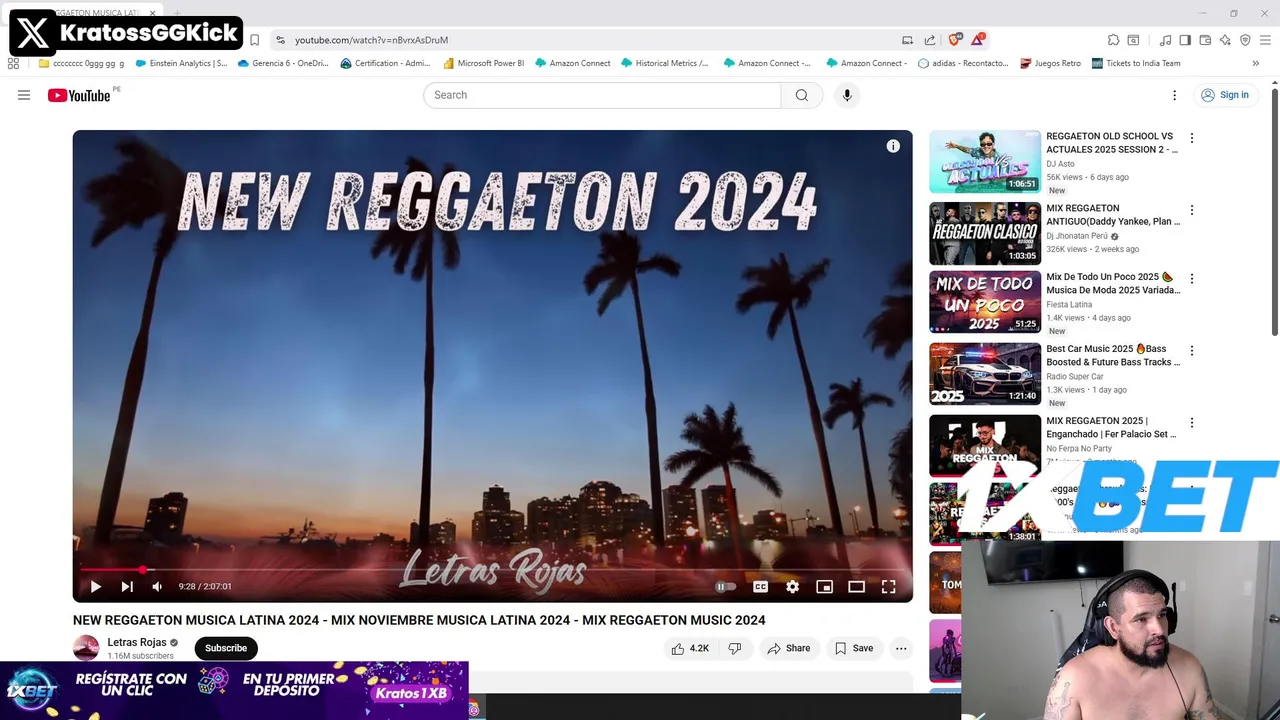The image size is (1280, 720).
Task: Enter full screen mode
Action: pyautogui.click(x=888, y=587)
